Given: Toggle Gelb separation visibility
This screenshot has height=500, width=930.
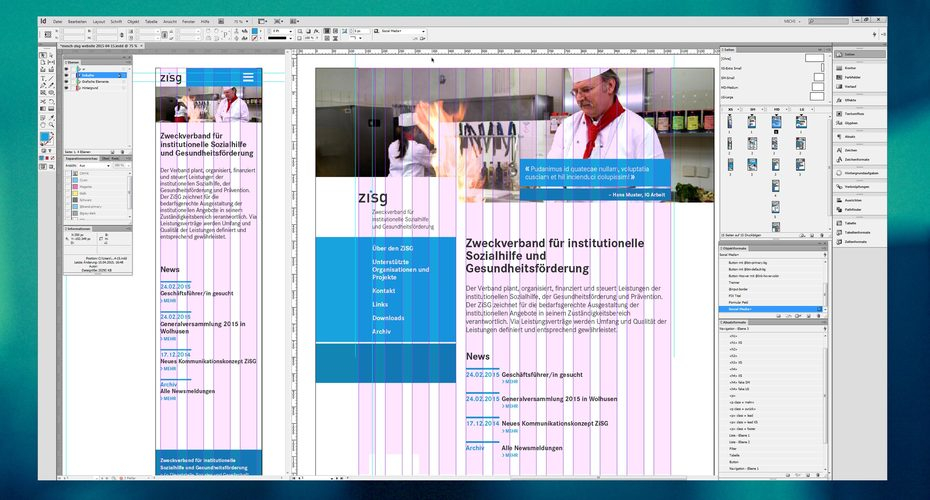Looking at the screenshot, I should coord(68,193).
